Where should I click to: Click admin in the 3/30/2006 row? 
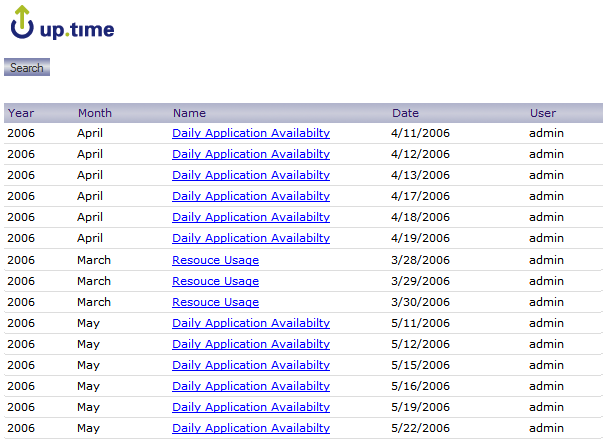pyautogui.click(x=546, y=302)
